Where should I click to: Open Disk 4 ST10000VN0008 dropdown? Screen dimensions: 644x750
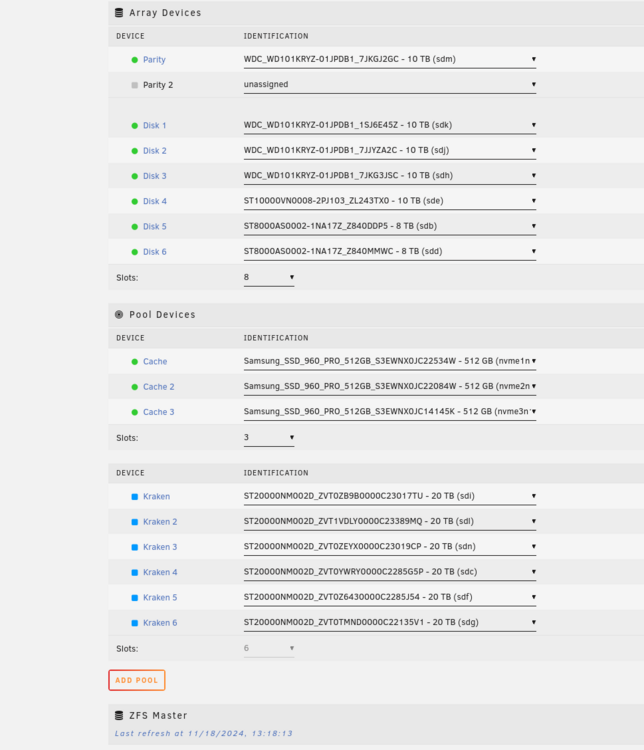[x=390, y=201]
